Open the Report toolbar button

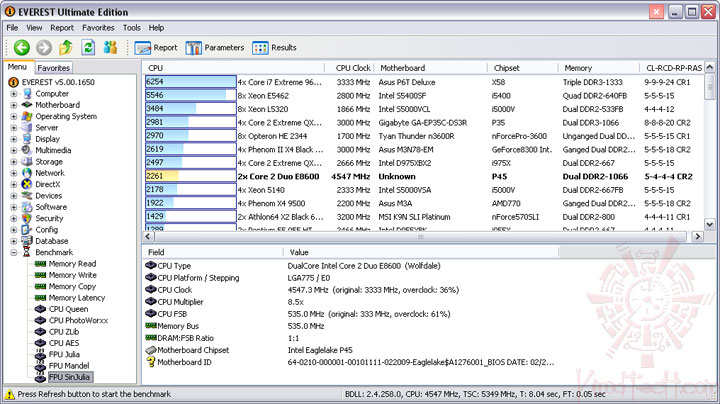coord(156,48)
